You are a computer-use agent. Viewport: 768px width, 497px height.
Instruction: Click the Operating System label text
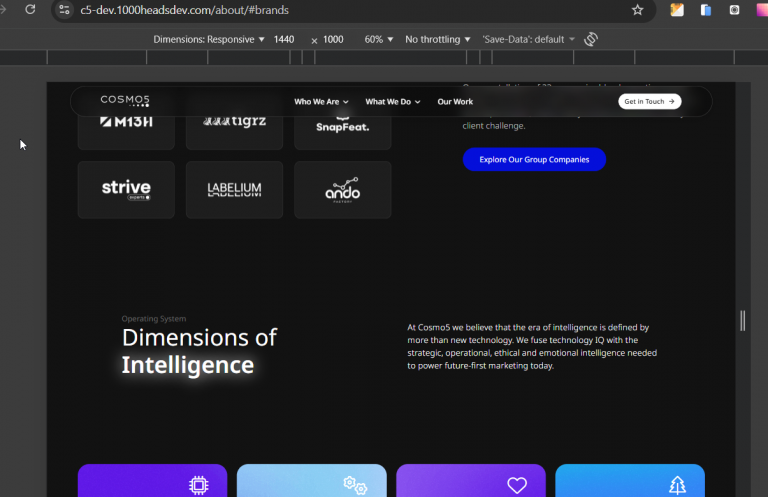pyautogui.click(x=154, y=319)
